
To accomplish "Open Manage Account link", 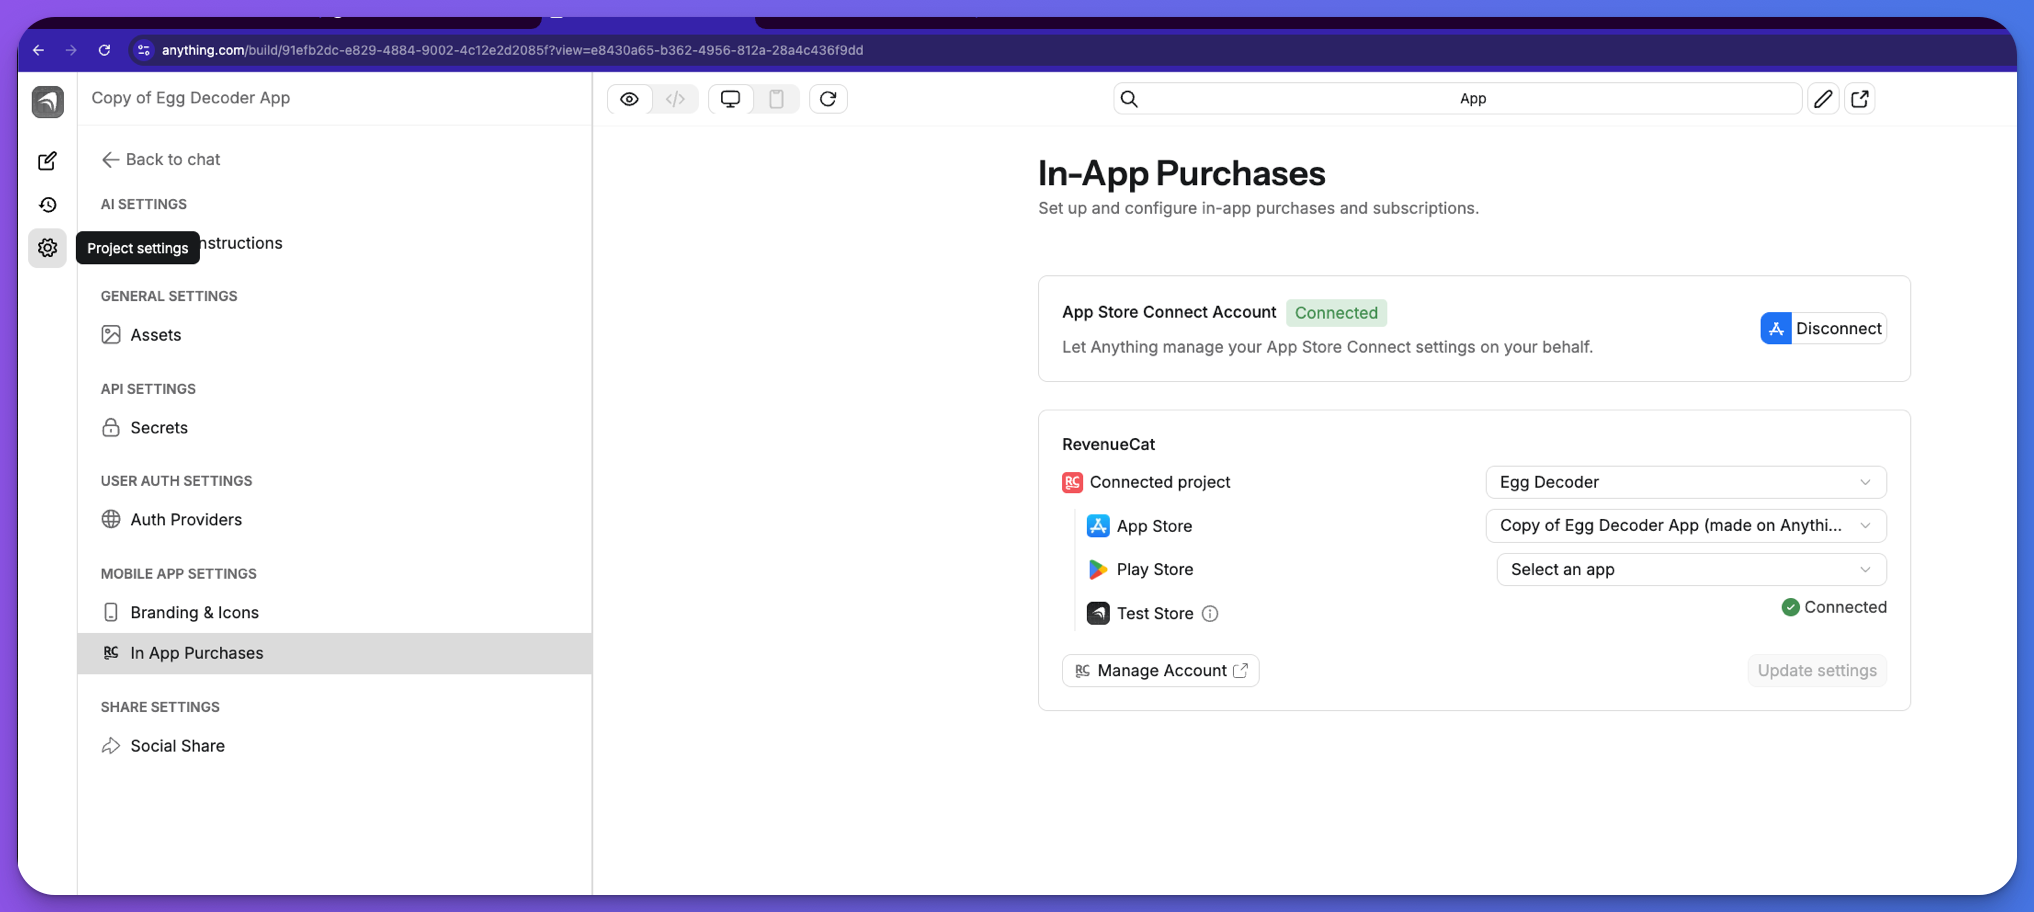I will tap(1160, 671).
